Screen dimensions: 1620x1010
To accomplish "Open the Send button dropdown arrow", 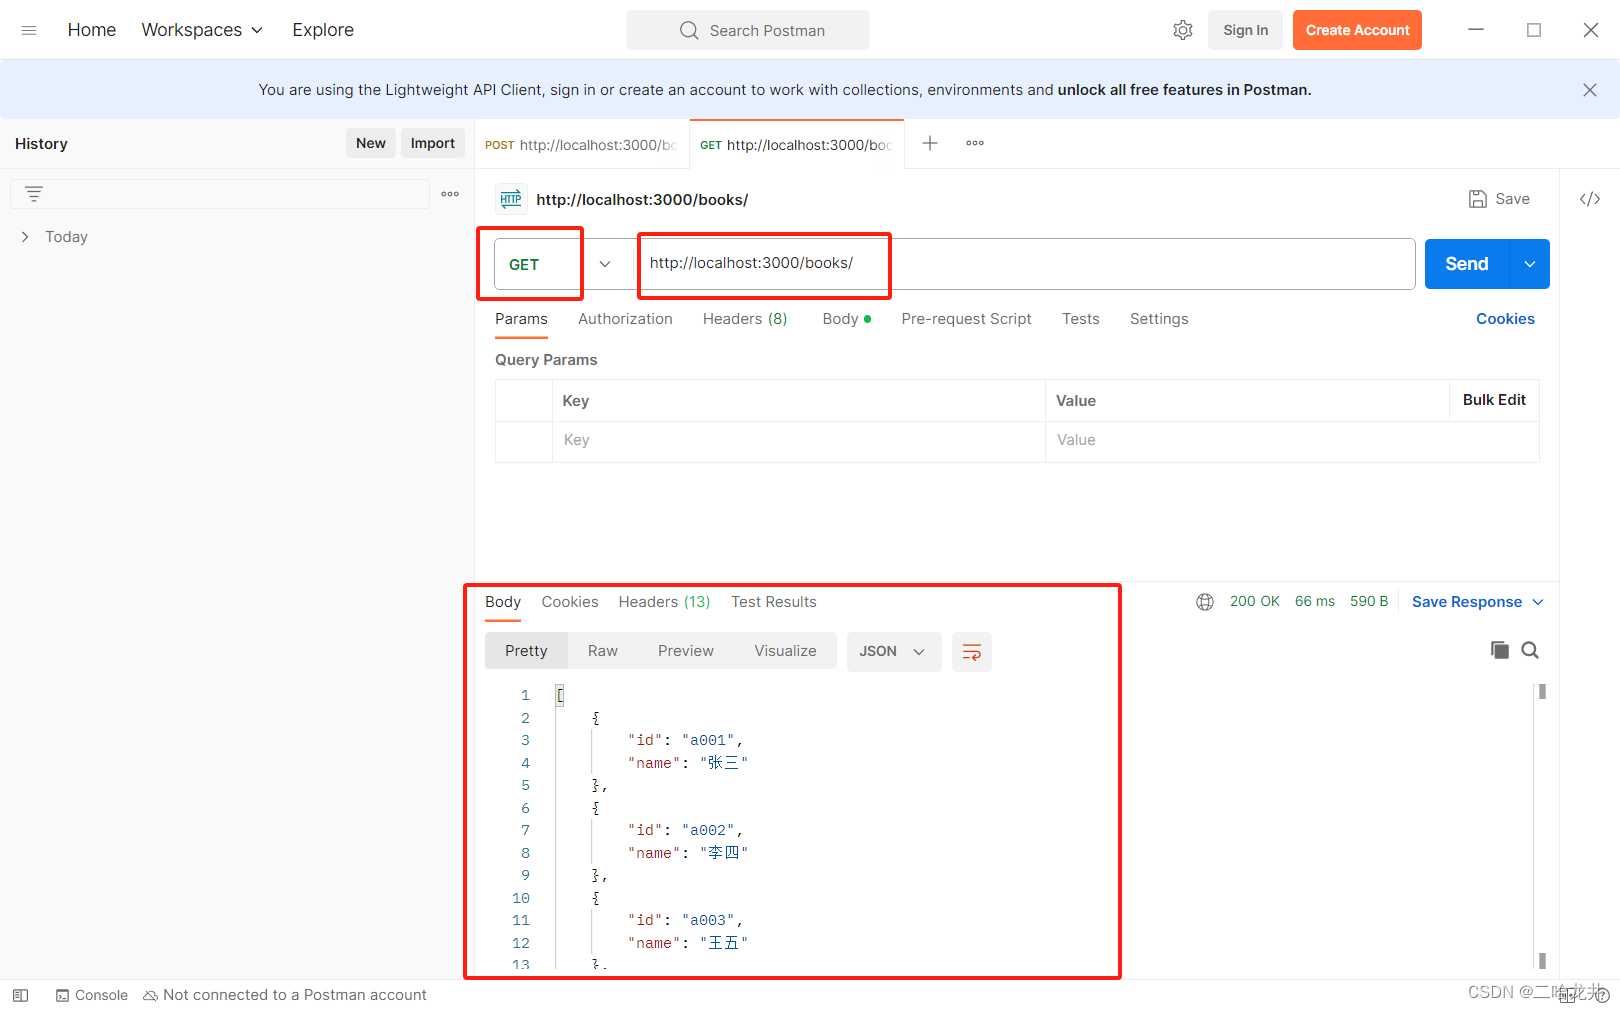I will click(x=1530, y=264).
